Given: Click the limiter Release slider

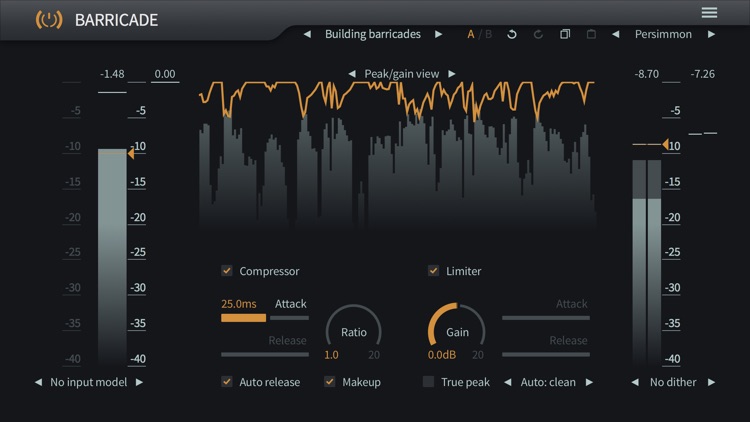Looking at the screenshot, I should coord(546,355).
